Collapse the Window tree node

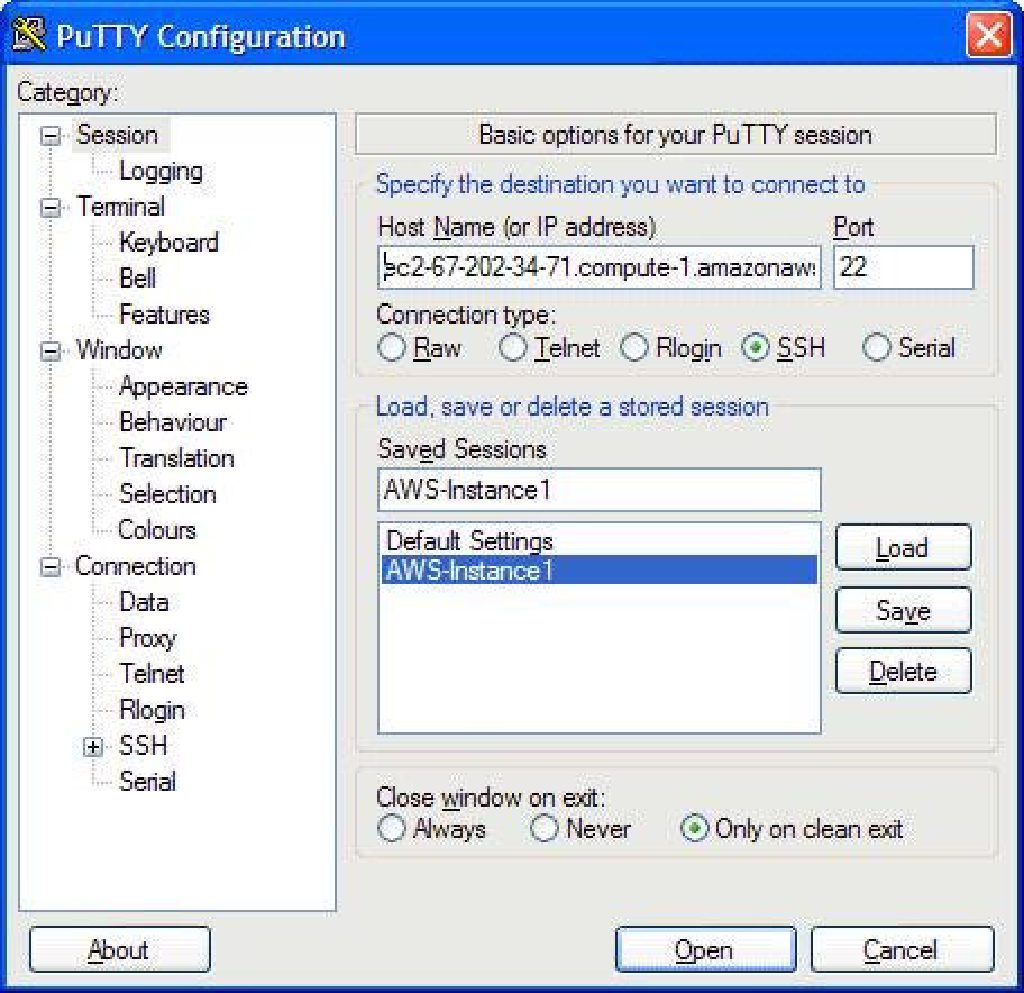[50, 351]
